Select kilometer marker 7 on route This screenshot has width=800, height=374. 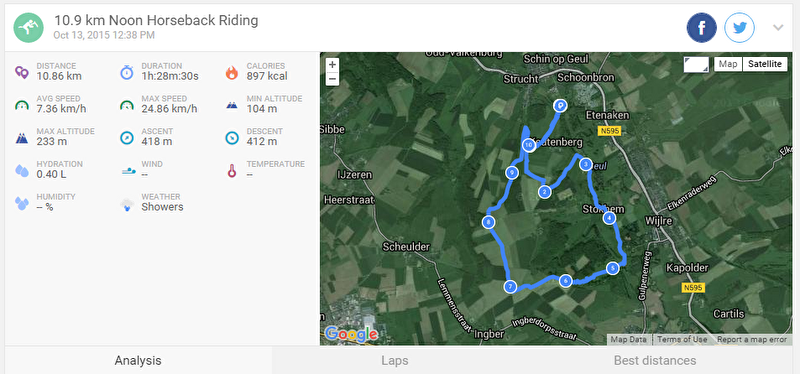510,286
